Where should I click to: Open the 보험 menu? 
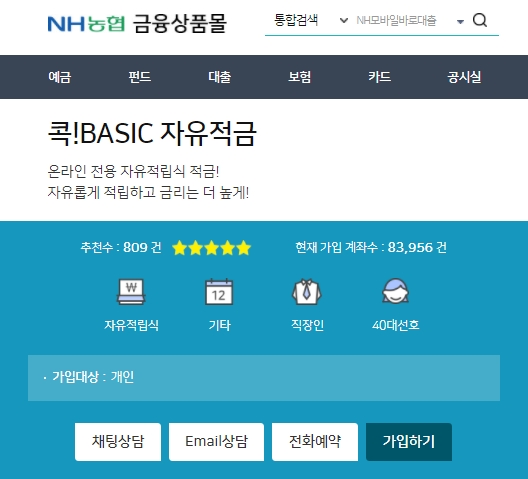(x=300, y=77)
